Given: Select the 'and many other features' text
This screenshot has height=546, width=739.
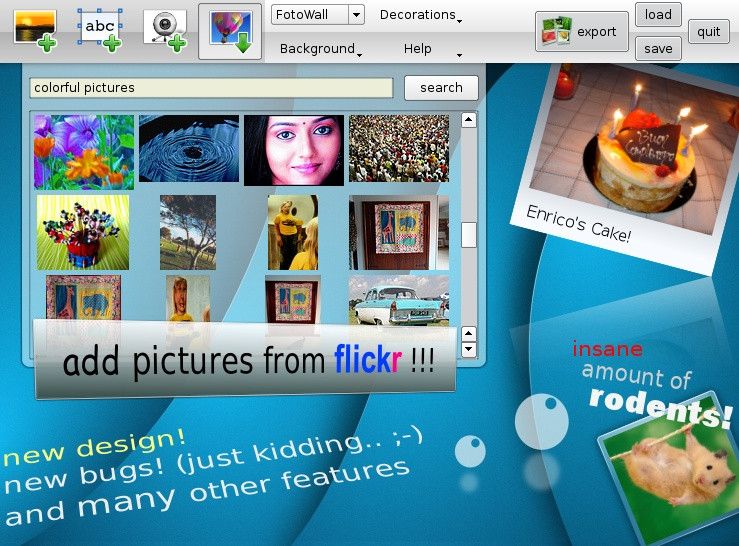Looking at the screenshot, I should [207, 492].
